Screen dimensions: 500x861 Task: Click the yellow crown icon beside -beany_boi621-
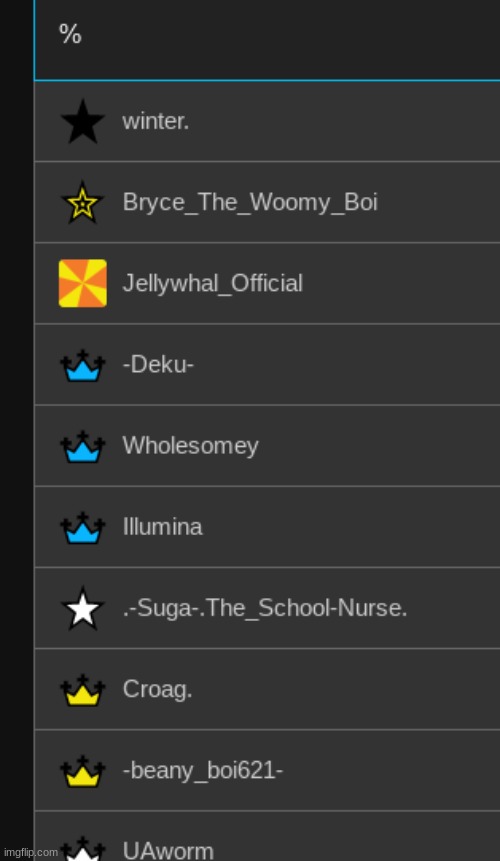[82, 771]
